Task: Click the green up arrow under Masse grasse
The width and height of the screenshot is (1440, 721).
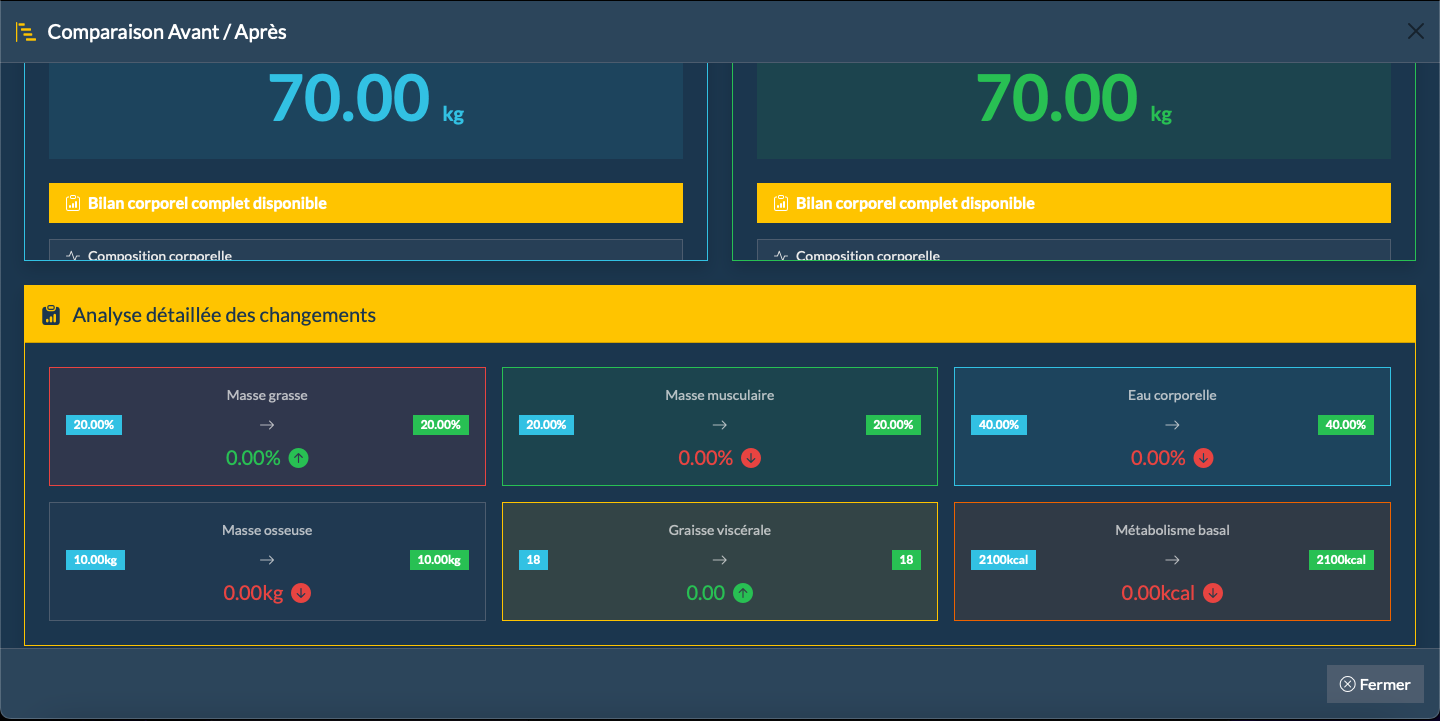Action: pyautogui.click(x=299, y=458)
